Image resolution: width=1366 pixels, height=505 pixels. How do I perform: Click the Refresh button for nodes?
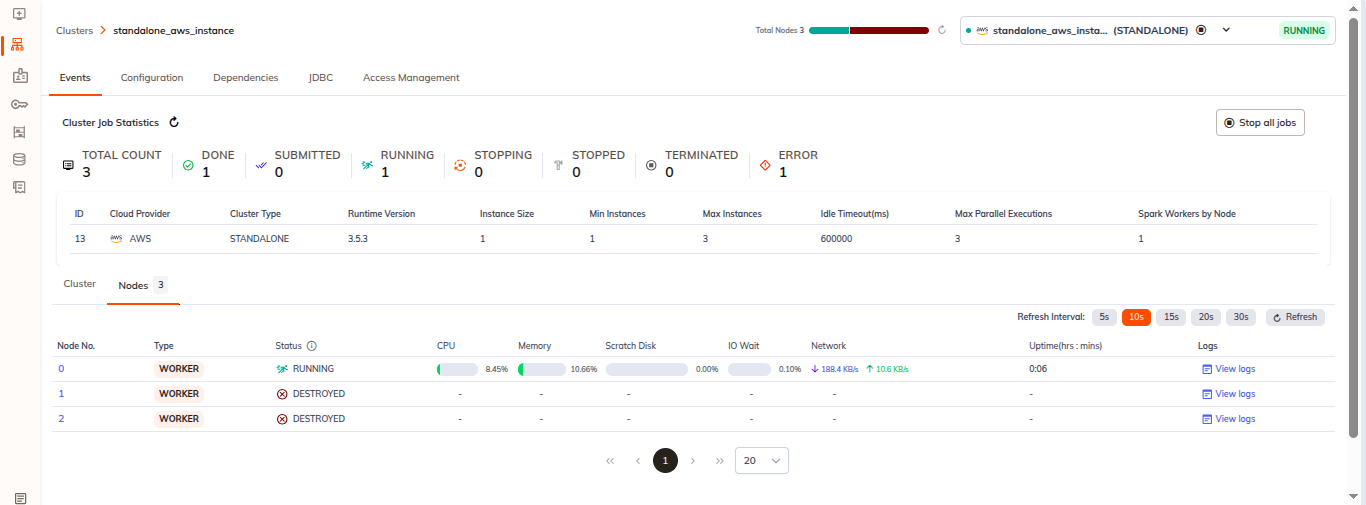1295,317
